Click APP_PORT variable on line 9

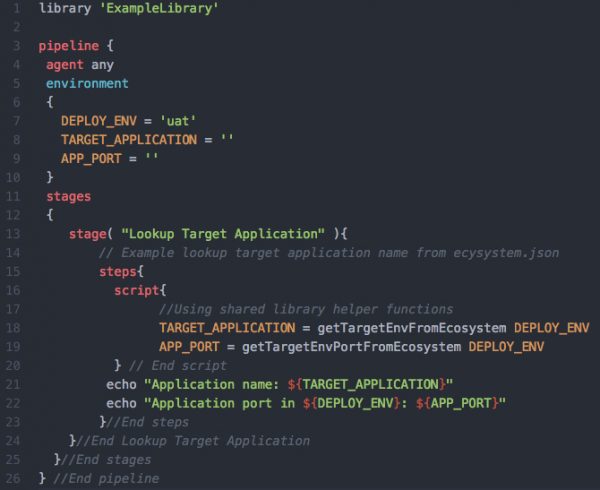(x=91, y=158)
